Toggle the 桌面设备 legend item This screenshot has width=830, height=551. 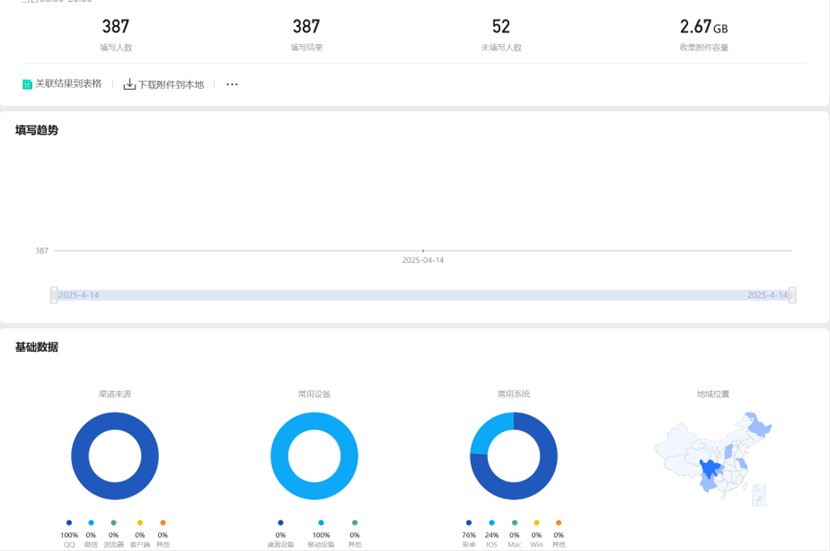pos(280,523)
